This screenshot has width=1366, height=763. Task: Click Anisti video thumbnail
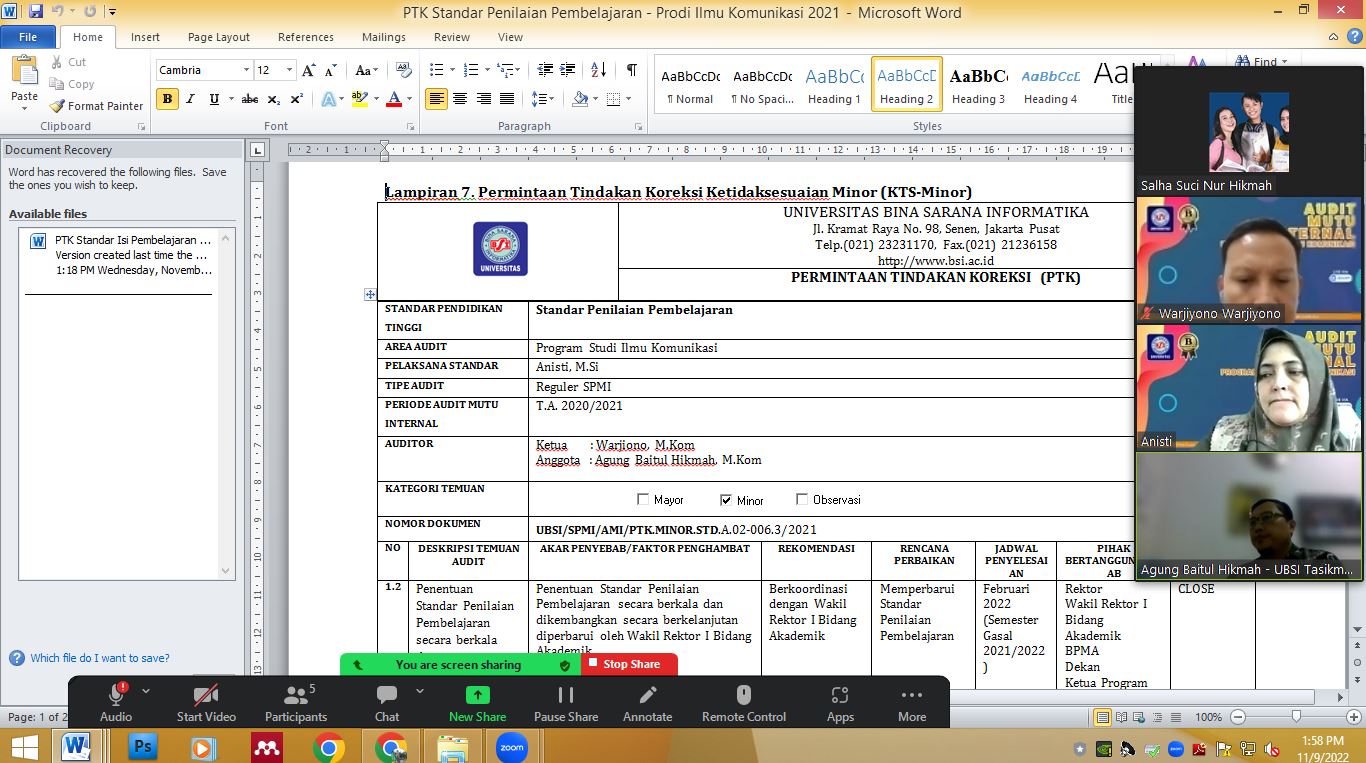1248,388
